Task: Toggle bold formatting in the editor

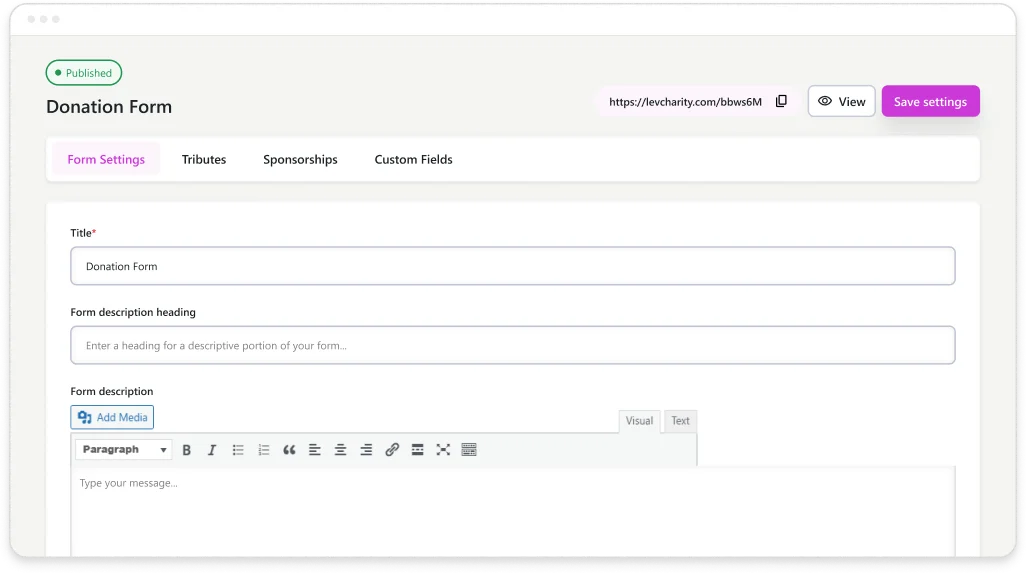Action: pyautogui.click(x=186, y=450)
